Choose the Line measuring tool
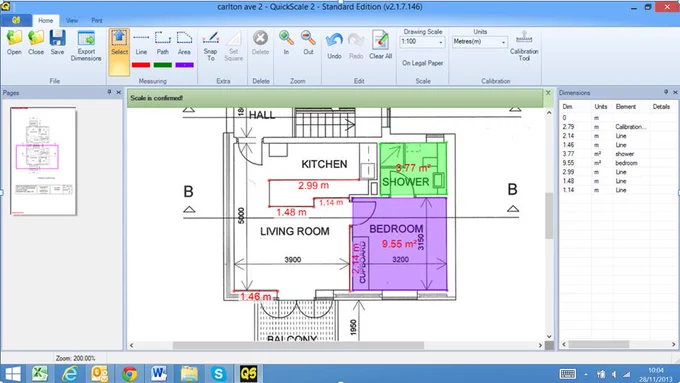 [141, 43]
